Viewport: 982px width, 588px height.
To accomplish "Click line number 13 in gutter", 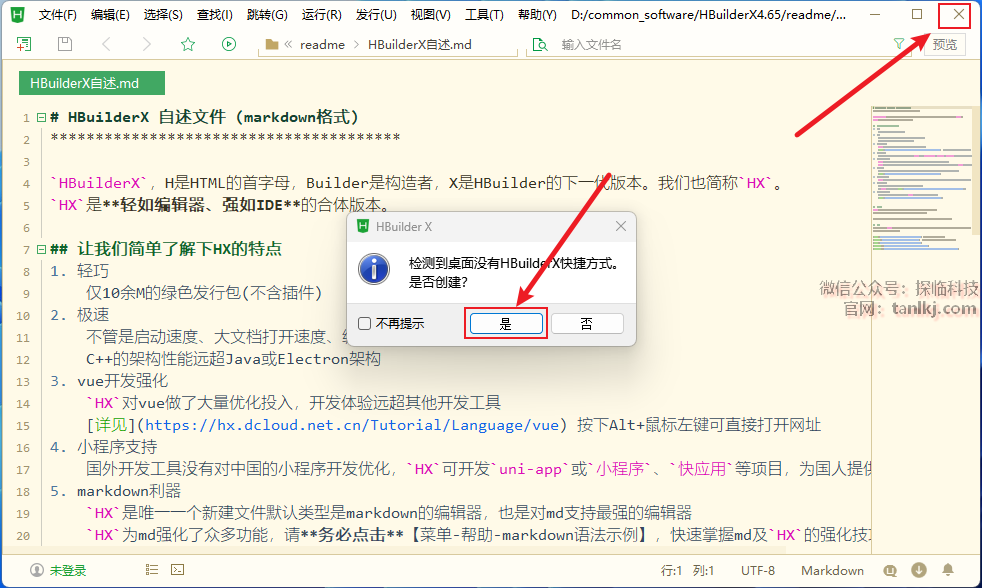I will pos(23,381).
